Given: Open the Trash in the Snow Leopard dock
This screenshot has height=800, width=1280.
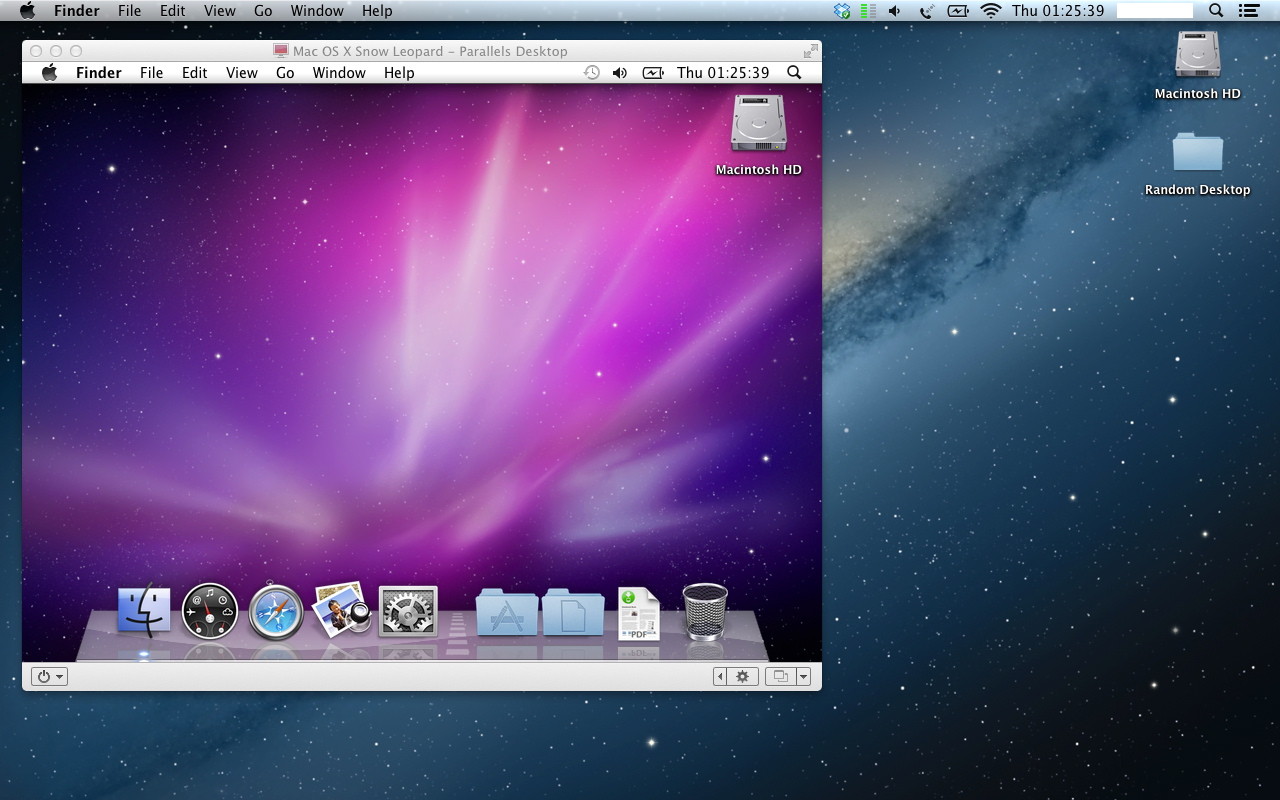Looking at the screenshot, I should 705,611.
